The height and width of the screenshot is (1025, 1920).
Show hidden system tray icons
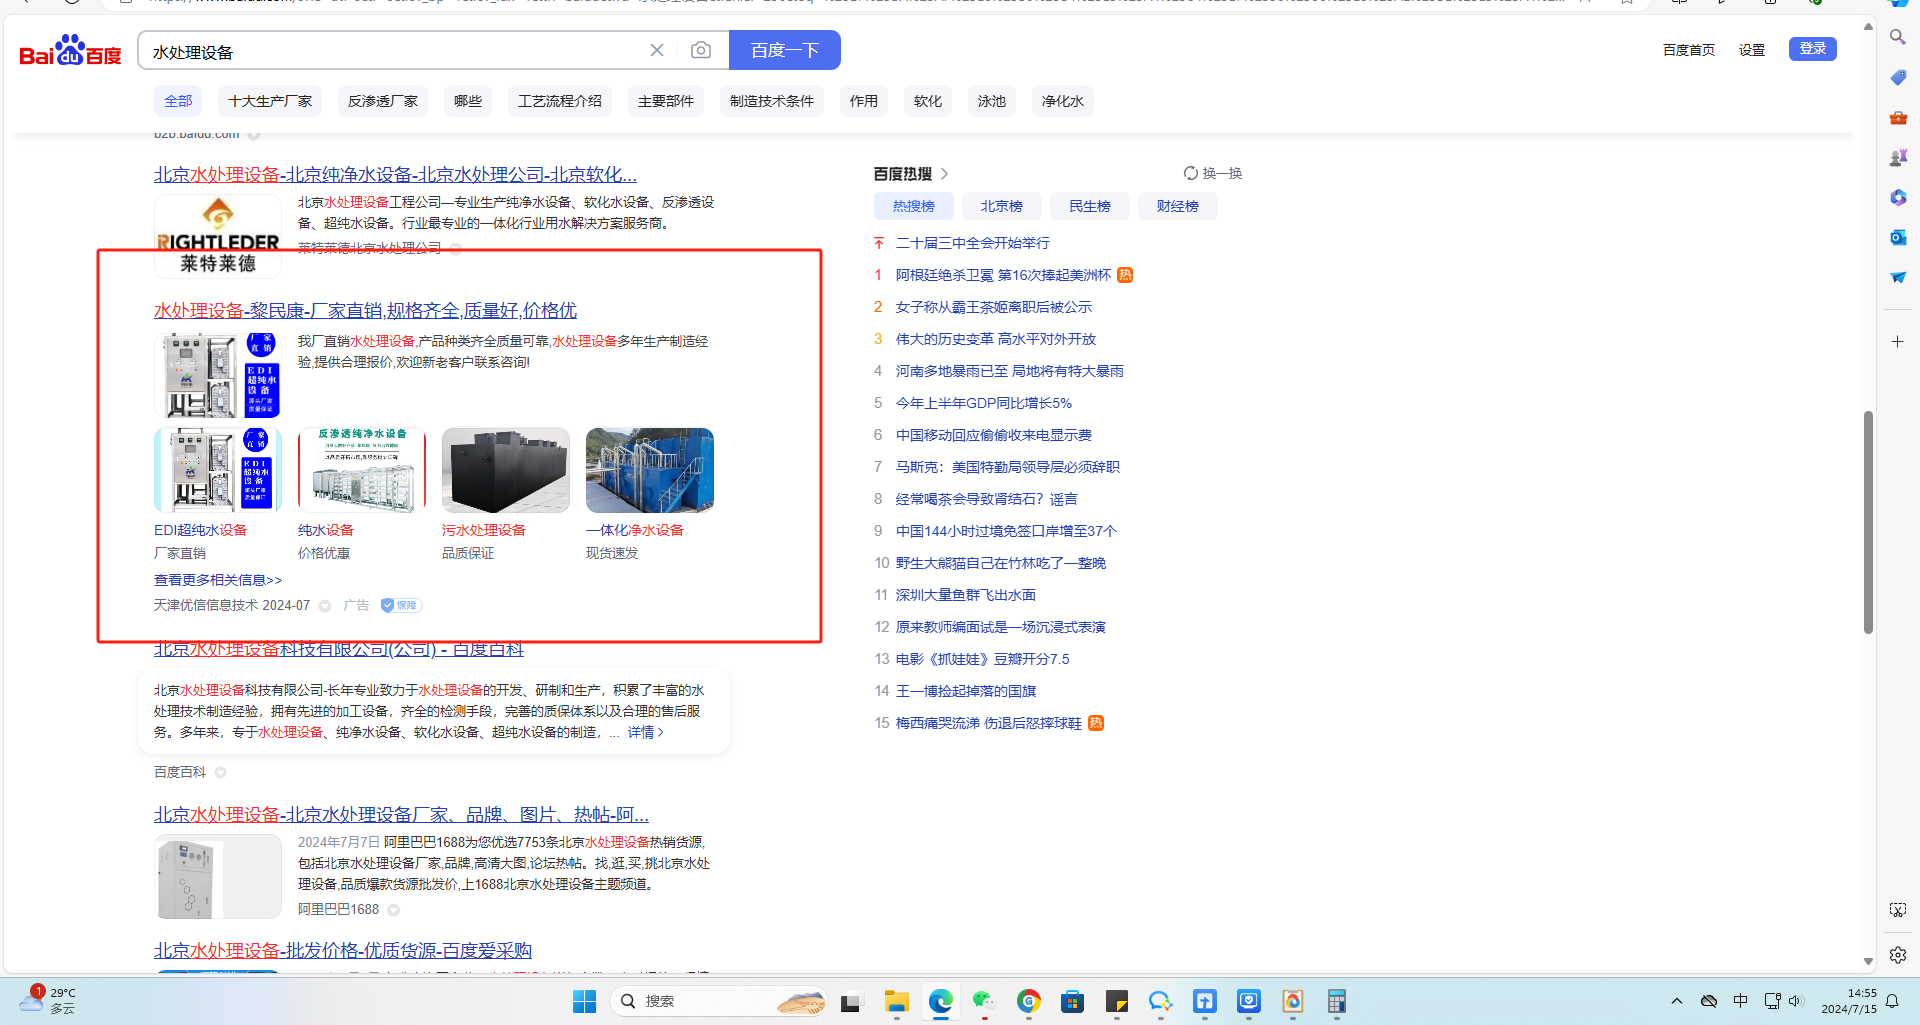pyautogui.click(x=1677, y=1001)
